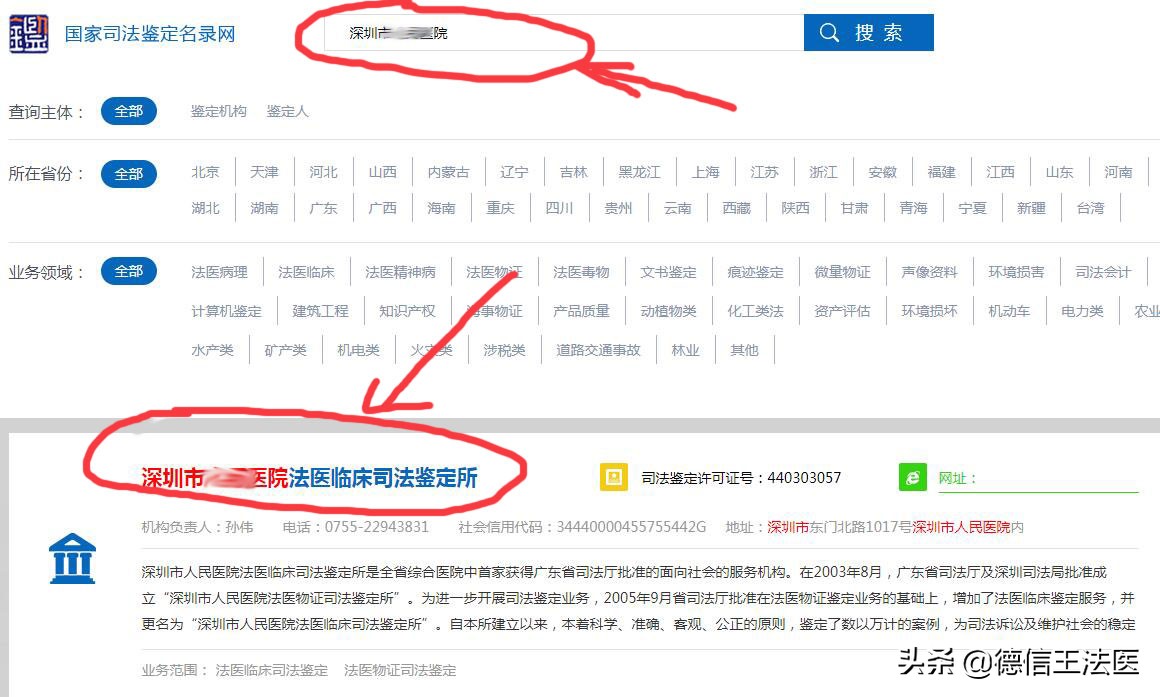
Task: Filter by 涉税类 field
Action: [x=505, y=350]
